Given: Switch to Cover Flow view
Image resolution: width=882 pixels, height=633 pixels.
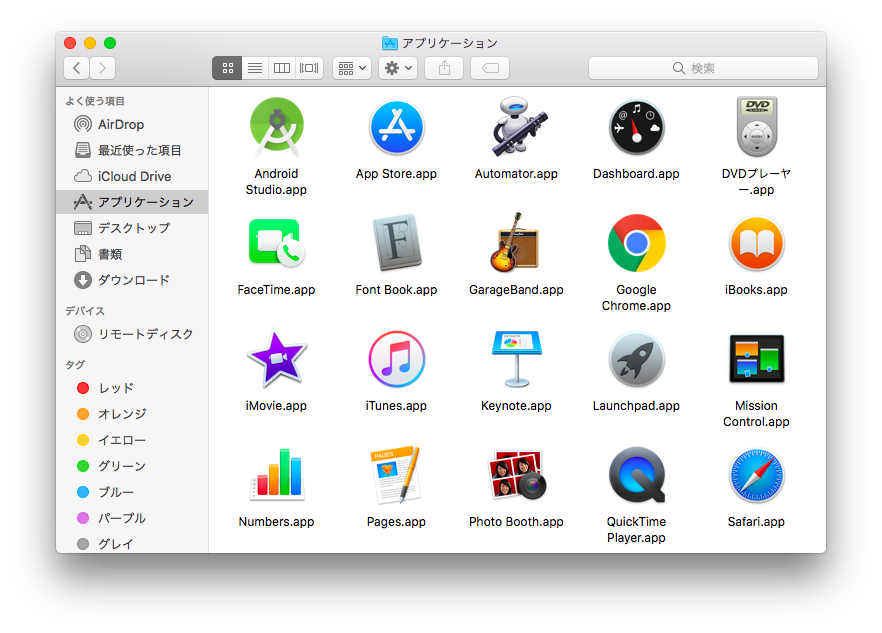Looking at the screenshot, I should pyautogui.click(x=309, y=68).
